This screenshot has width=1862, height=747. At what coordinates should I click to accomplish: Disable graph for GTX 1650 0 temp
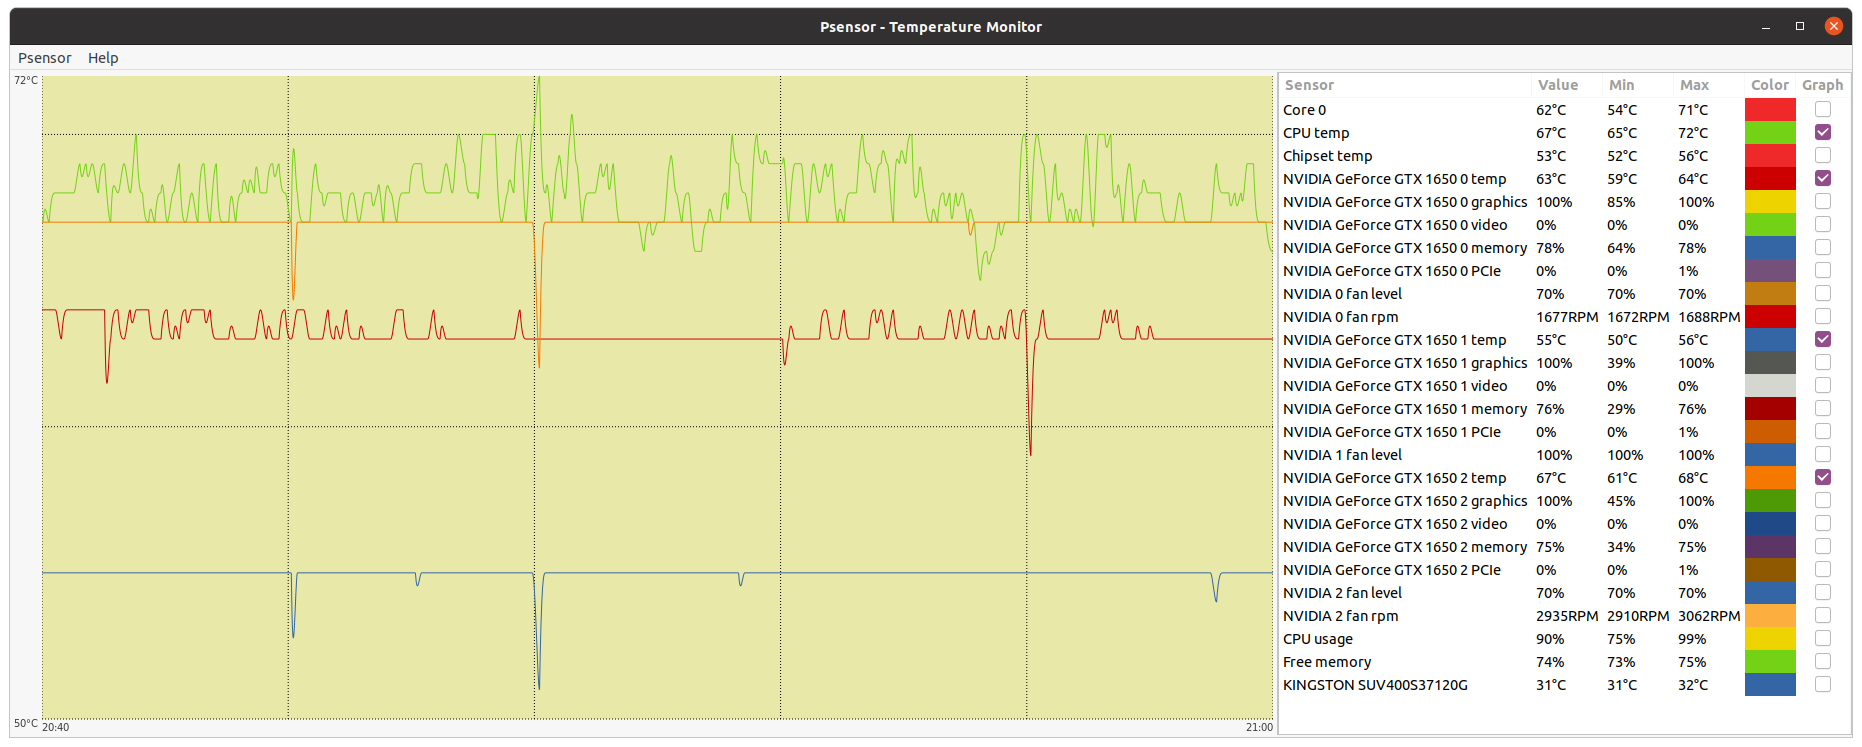pyautogui.click(x=1822, y=178)
